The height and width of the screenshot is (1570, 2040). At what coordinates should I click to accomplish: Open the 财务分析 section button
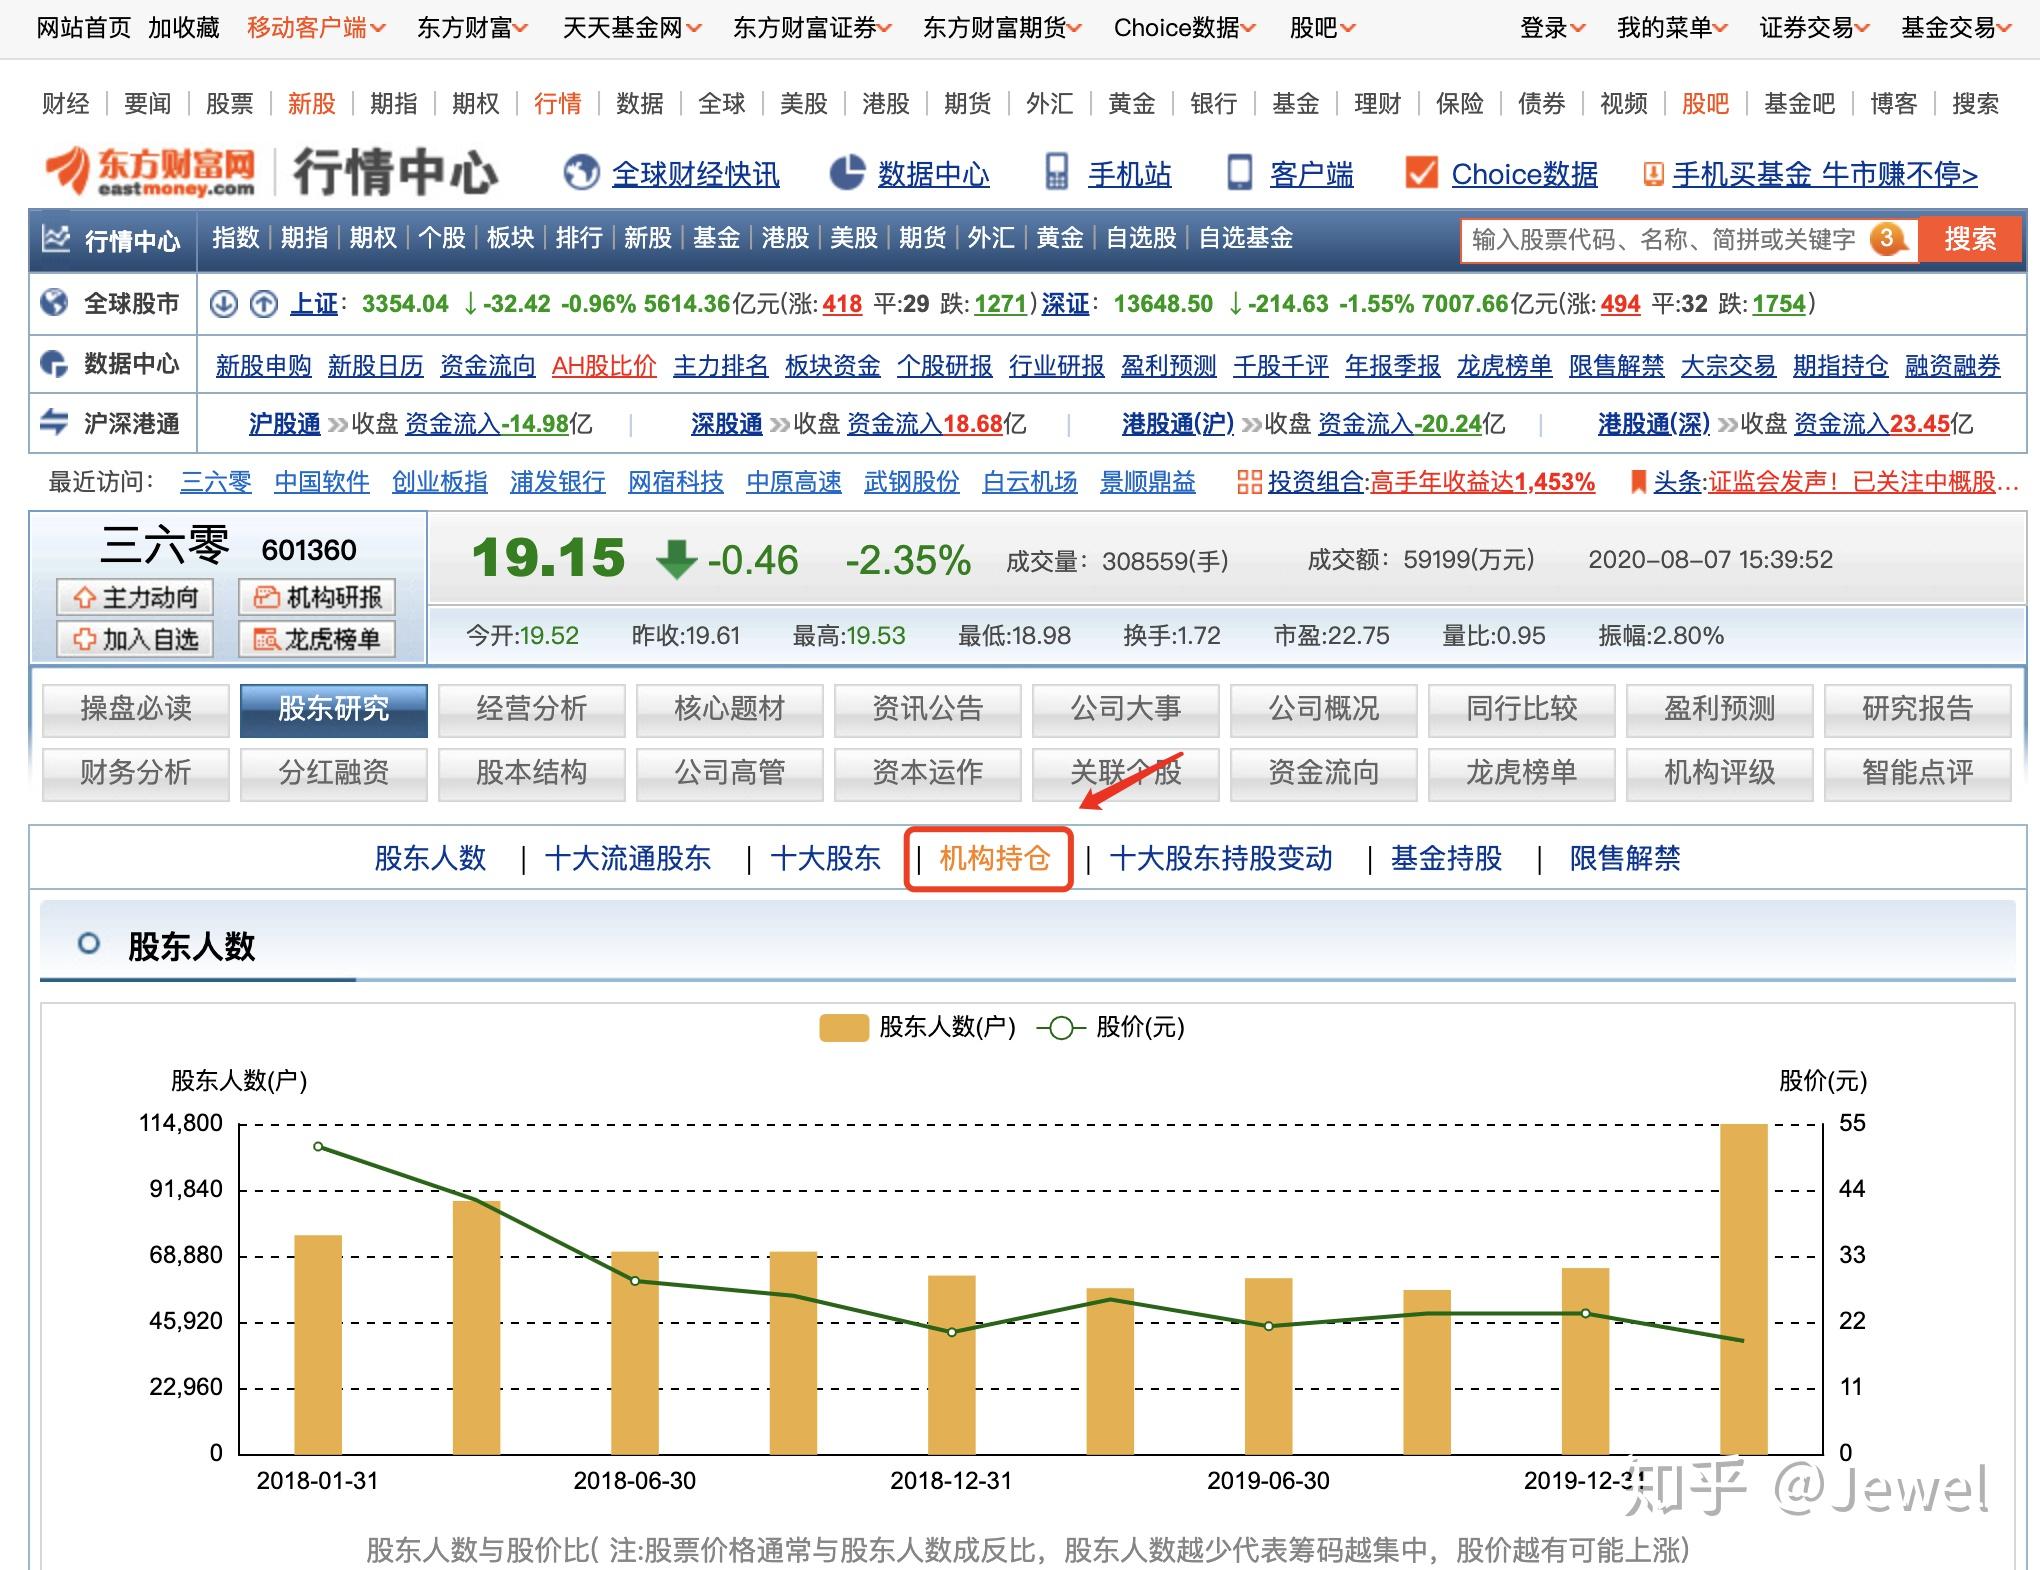tap(136, 773)
